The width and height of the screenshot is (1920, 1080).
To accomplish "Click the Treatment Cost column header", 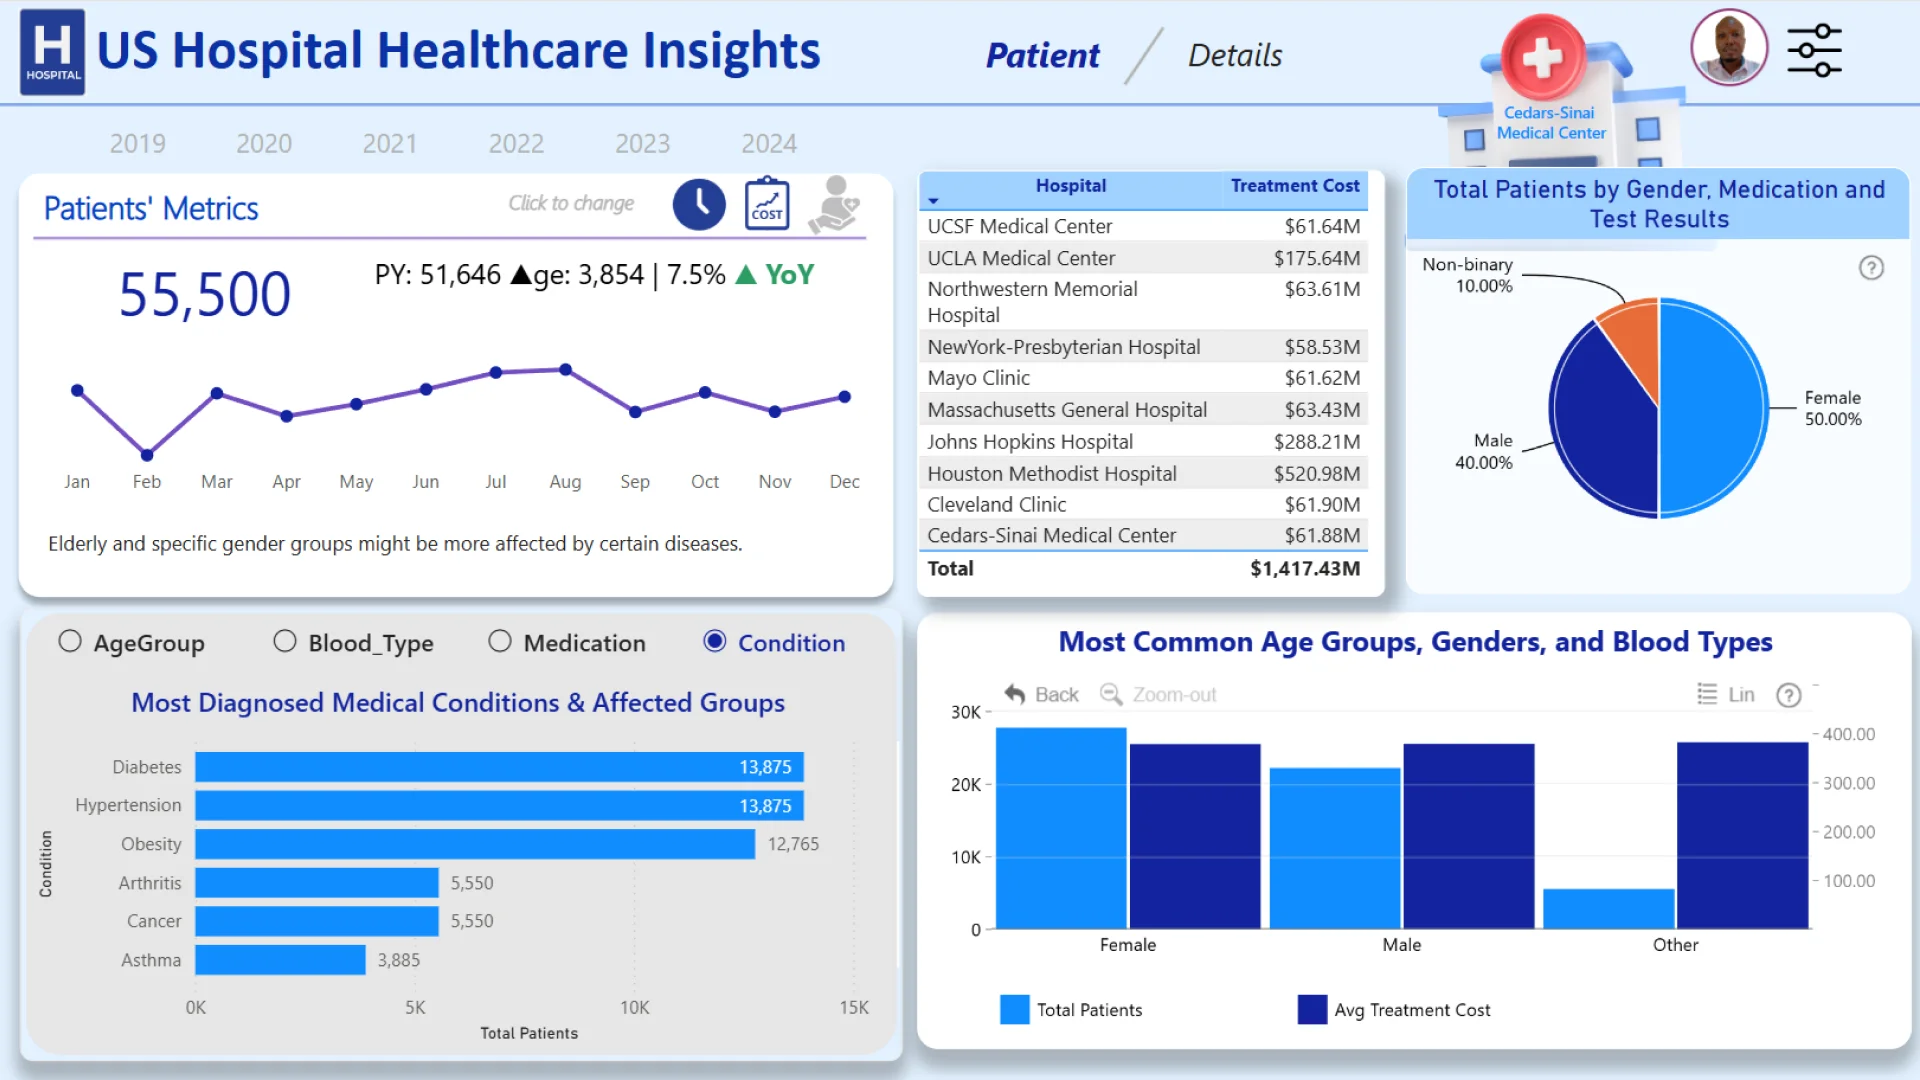I will pos(1294,186).
